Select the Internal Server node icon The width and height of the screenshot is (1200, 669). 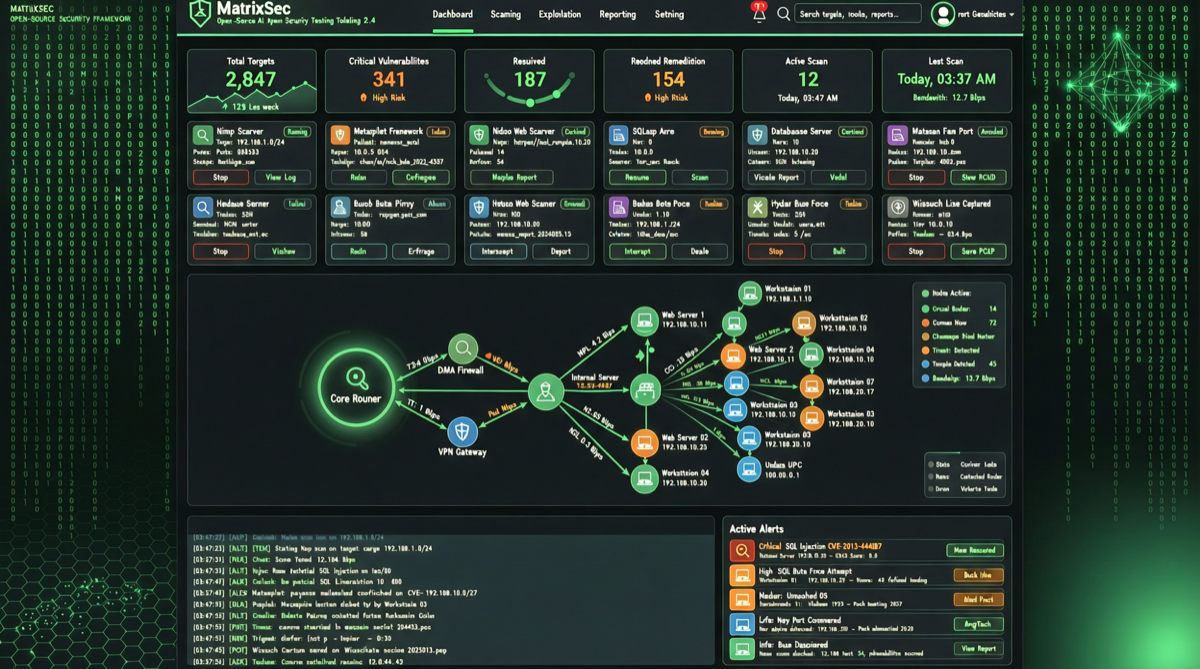point(640,390)
